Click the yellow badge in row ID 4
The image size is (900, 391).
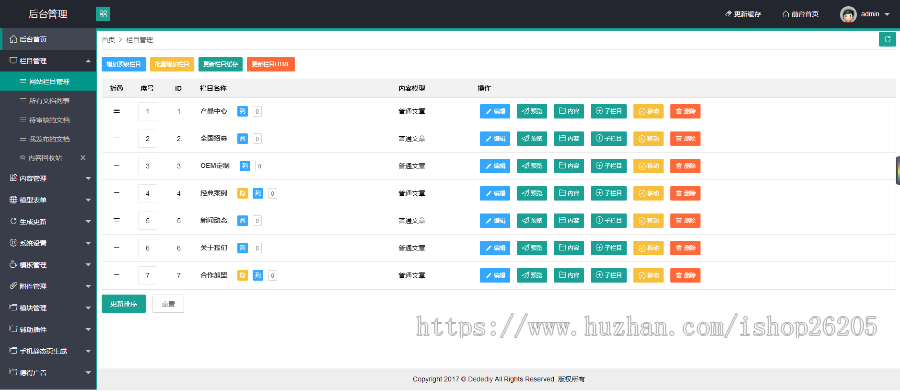(242, 193)
